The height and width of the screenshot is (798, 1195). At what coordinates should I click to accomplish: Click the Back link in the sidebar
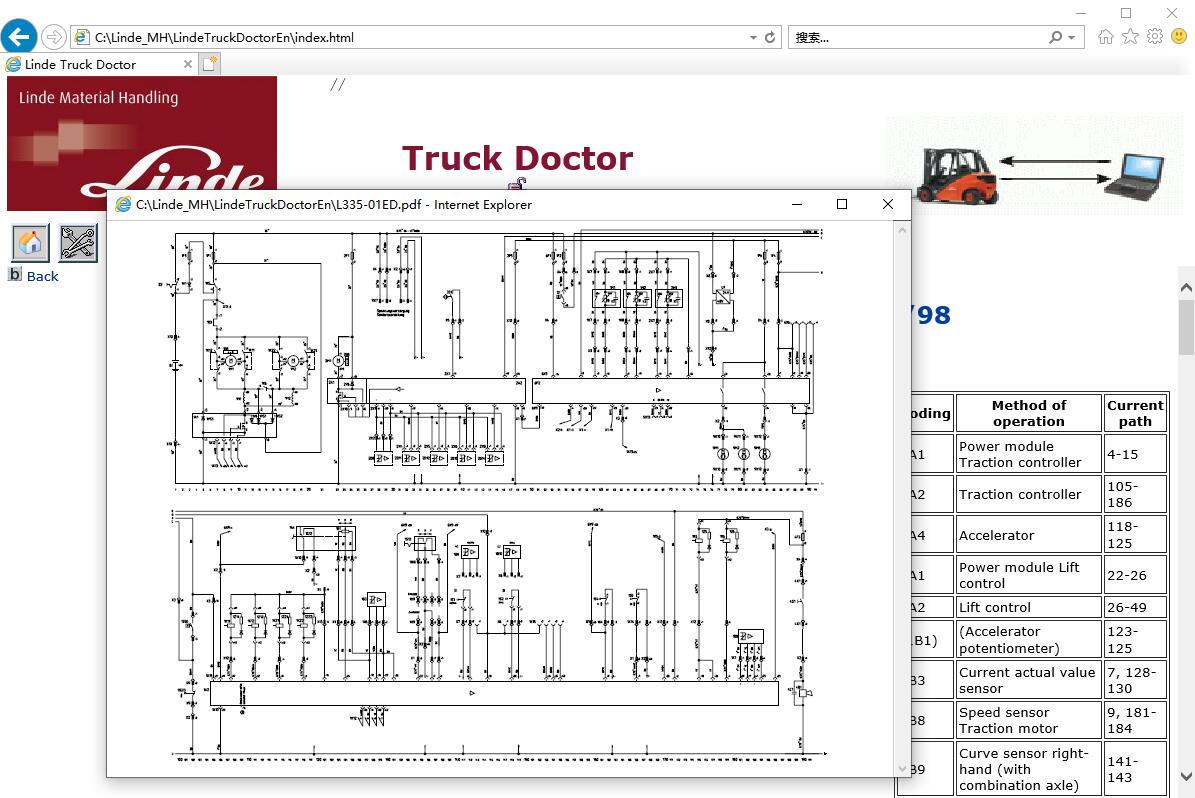click(x=42, y=277)
